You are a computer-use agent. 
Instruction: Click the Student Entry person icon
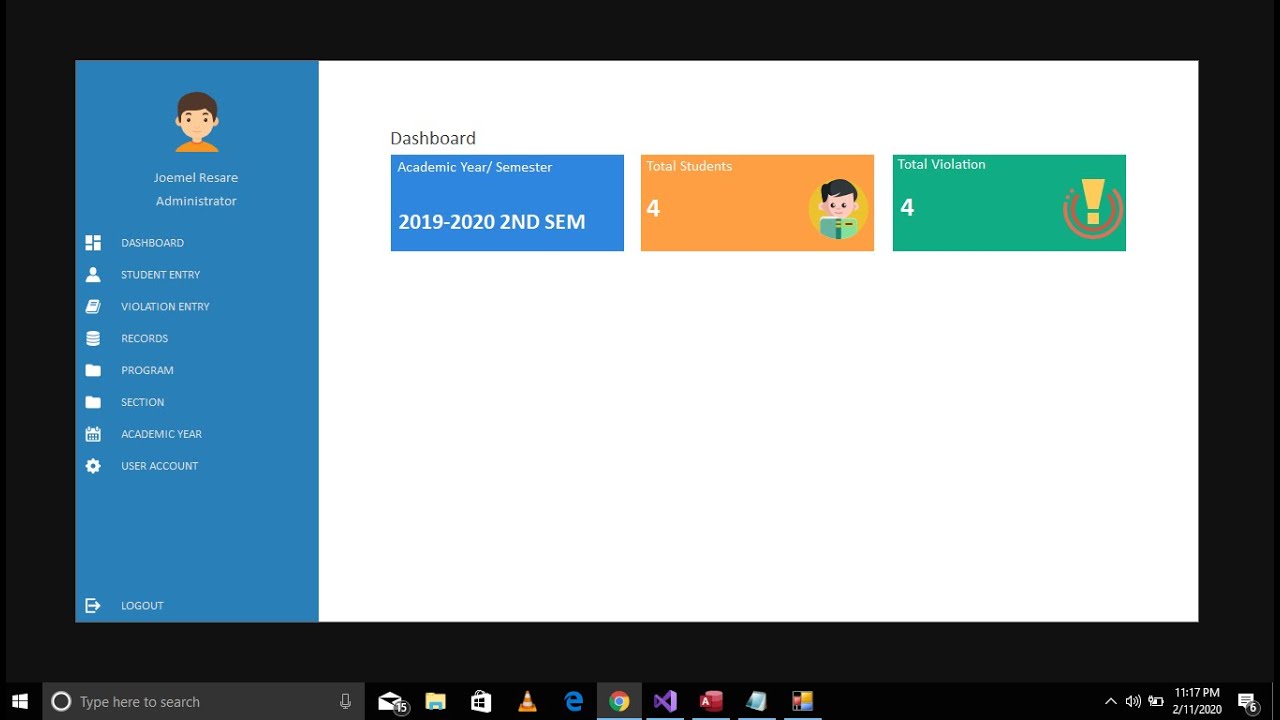click(93, 274)
